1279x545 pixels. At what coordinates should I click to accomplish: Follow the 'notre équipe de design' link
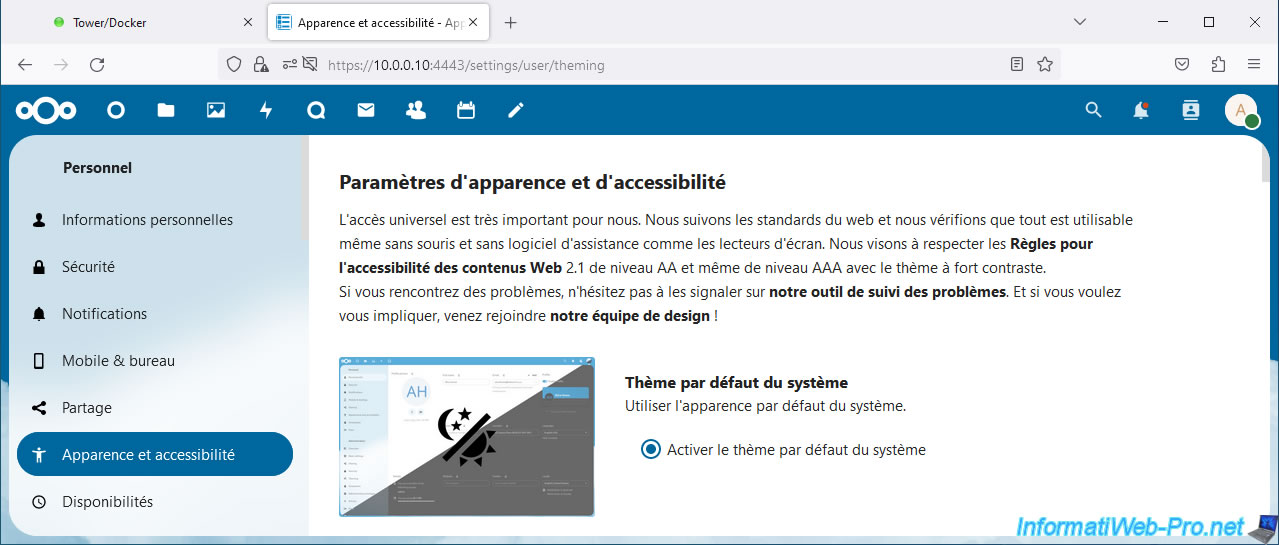[630, 316]
